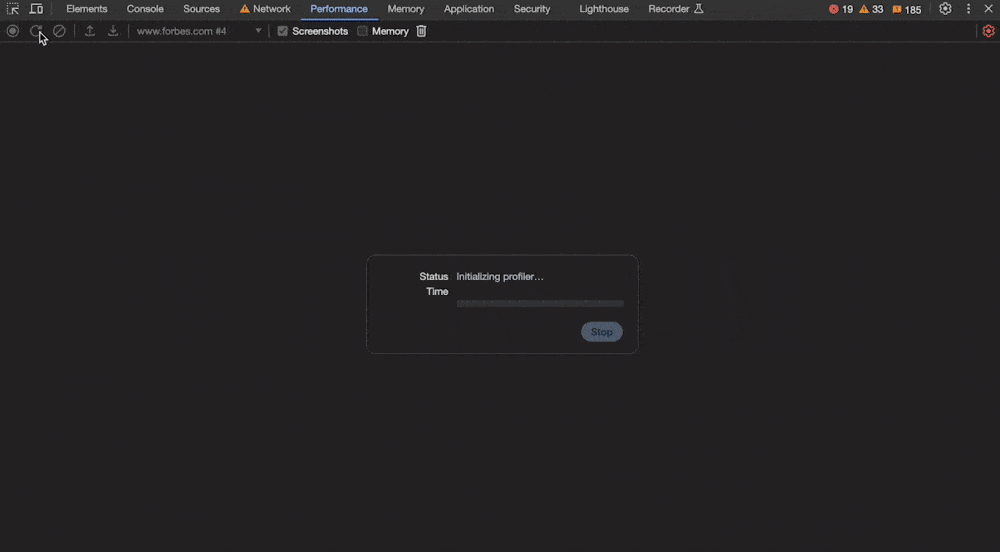Open the Sources tab

pos(202,9)
